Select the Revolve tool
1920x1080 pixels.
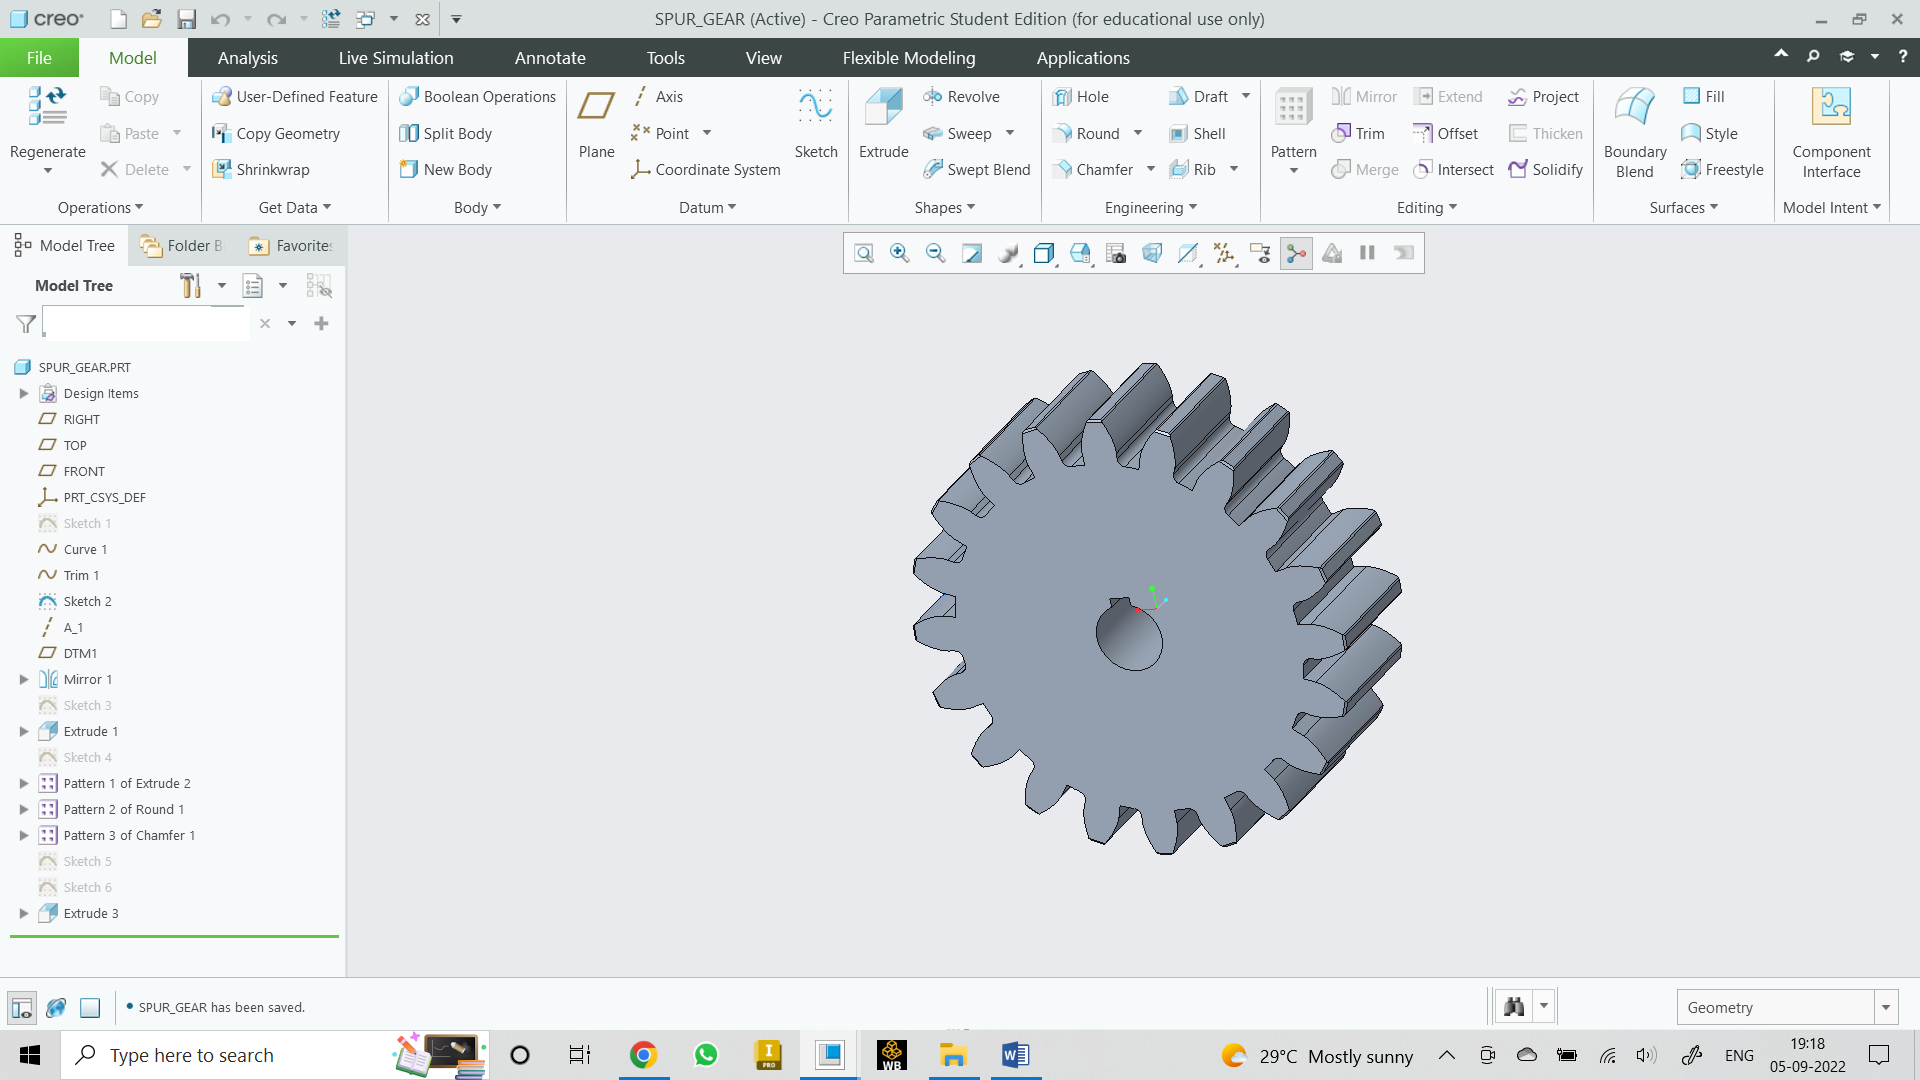tap(961, 97)
